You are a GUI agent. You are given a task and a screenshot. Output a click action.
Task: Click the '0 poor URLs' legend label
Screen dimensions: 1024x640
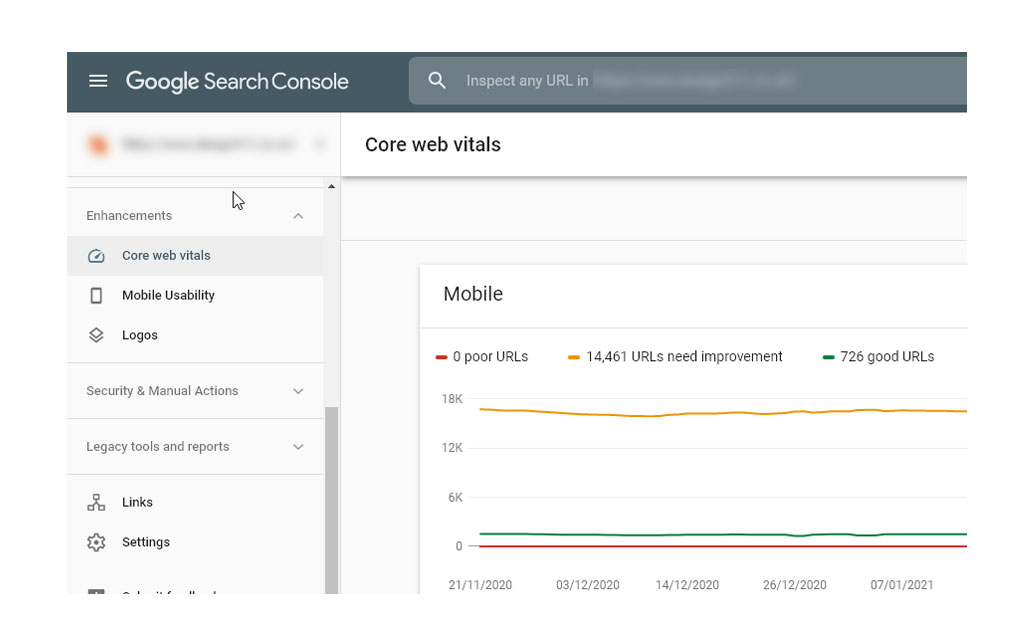pos(490,357)
